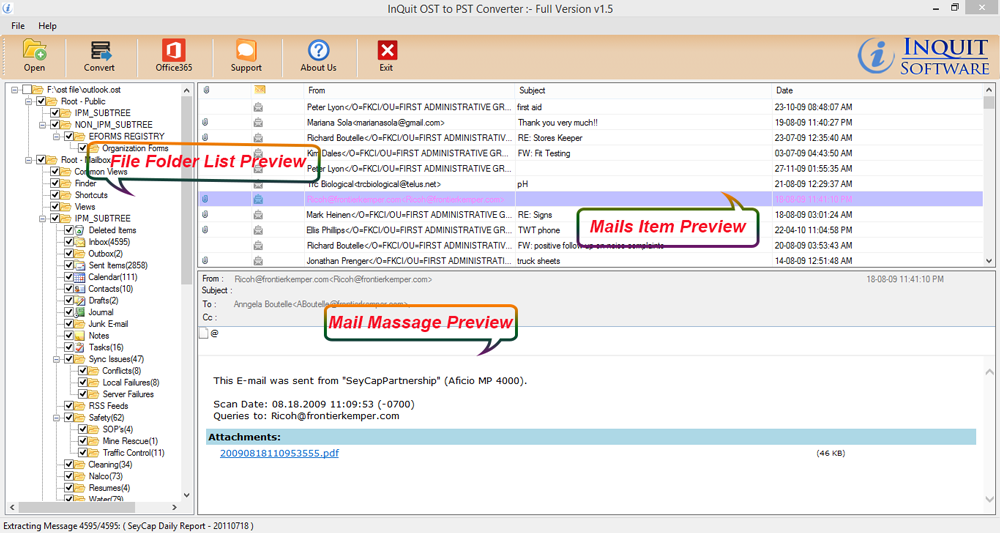This screenshot has width=1000, height=533.
Task: Click the Contacts(10) folder icon
Action: point(80,289)
